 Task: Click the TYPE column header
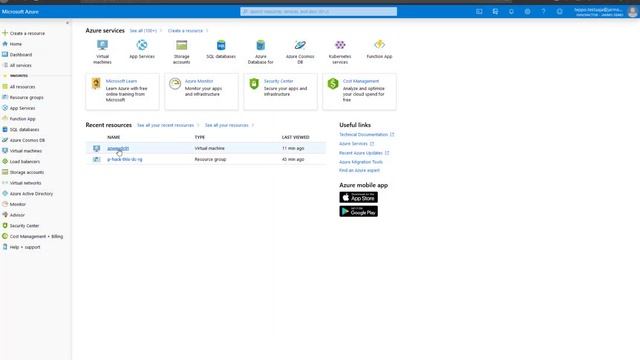[x=200, y=137]
